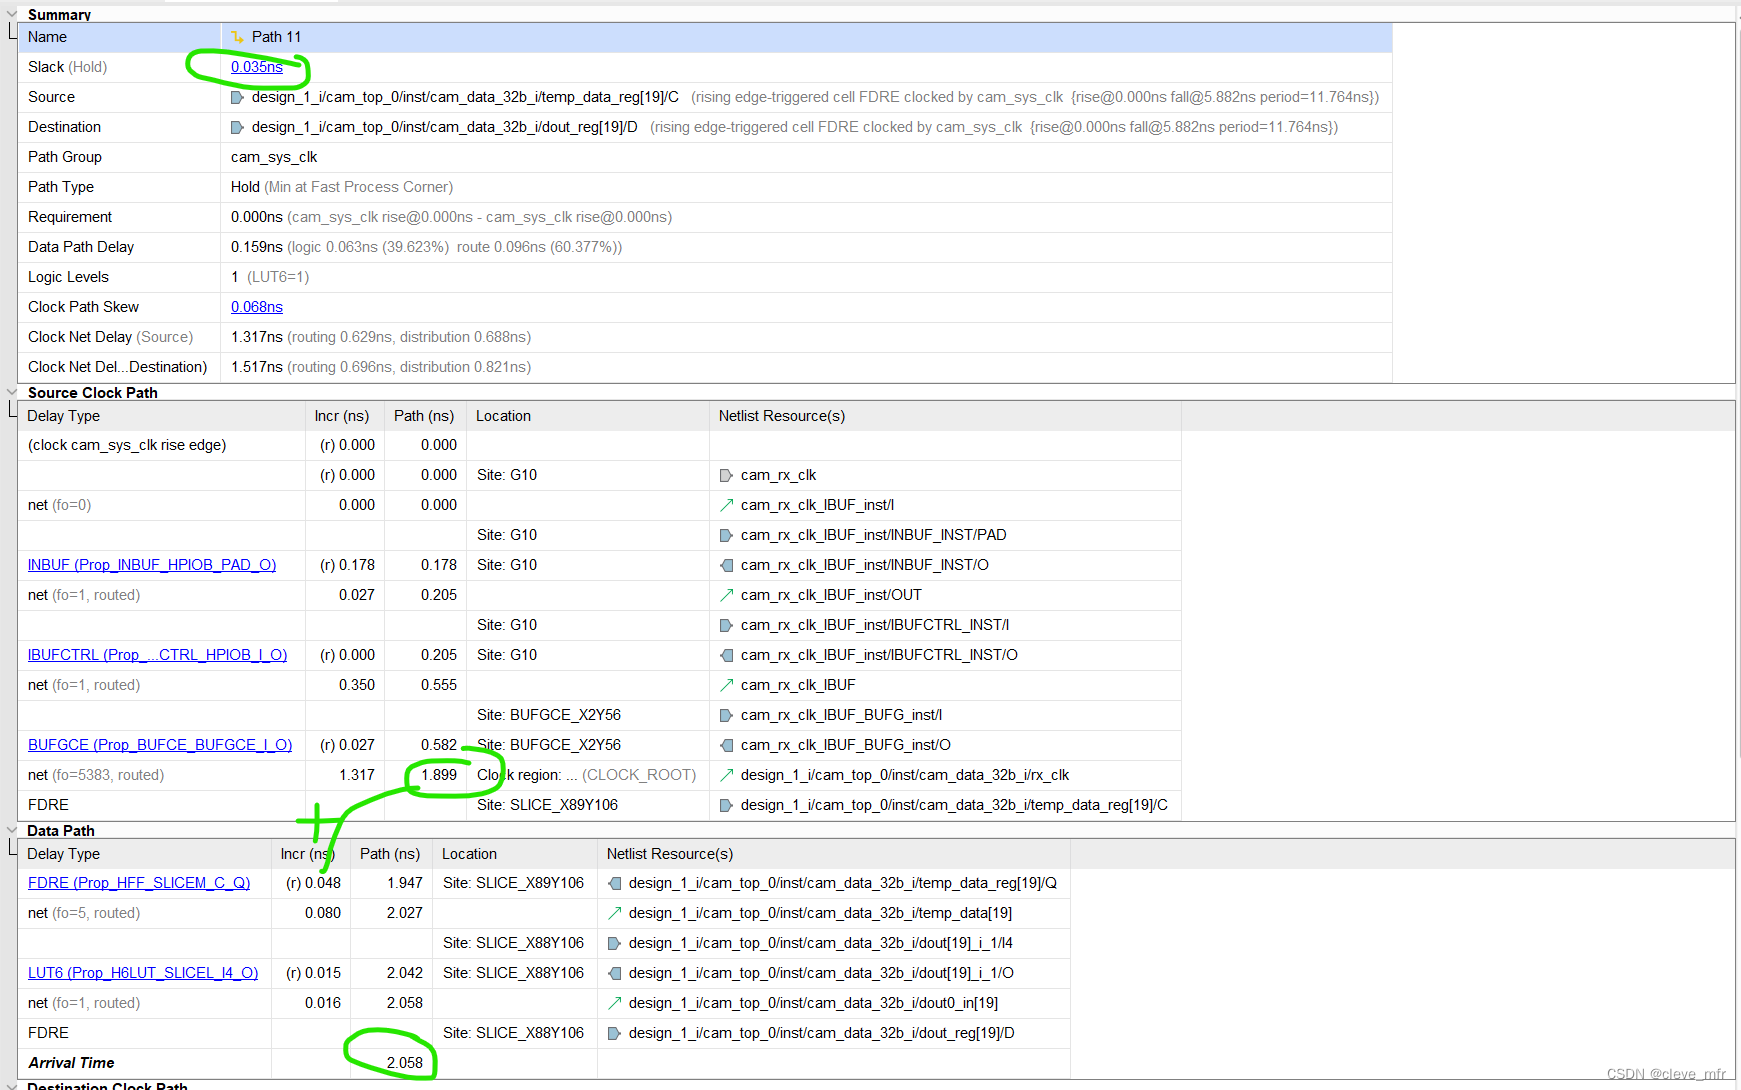This screenshot has height=1090, width=1741.
Task: Expand the Destination Clock Path section
Action: [x=12, y=1086]
